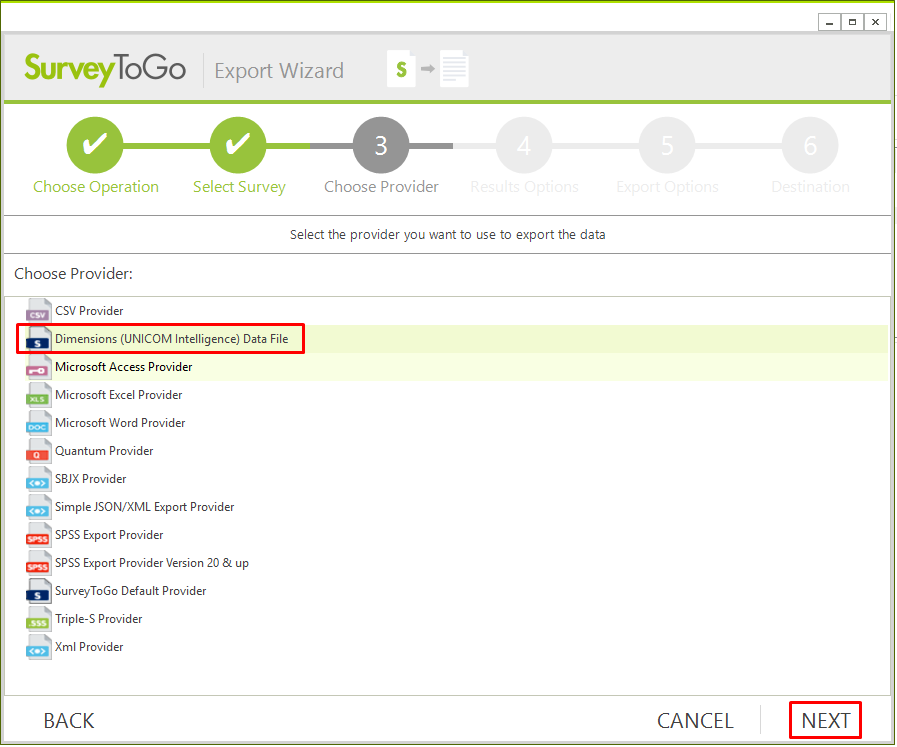
Task: Choose SurveyToGo Default Provider
Action: [130, 591]
